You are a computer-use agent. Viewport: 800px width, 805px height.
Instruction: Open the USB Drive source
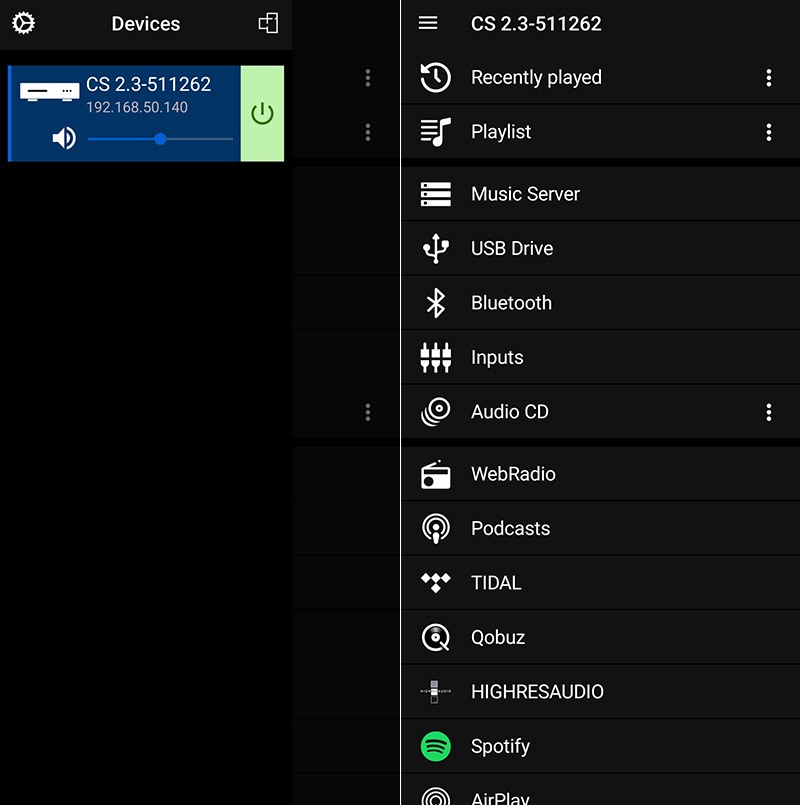[x=600, y=248]
